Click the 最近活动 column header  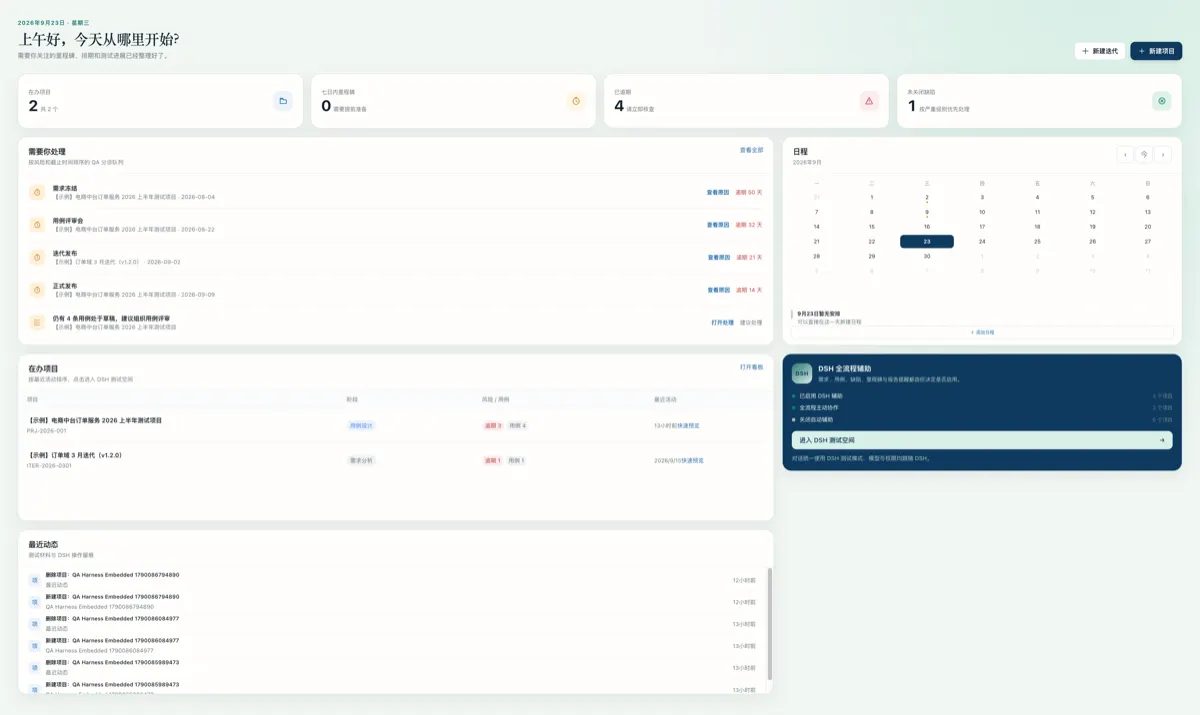[666, 399]
